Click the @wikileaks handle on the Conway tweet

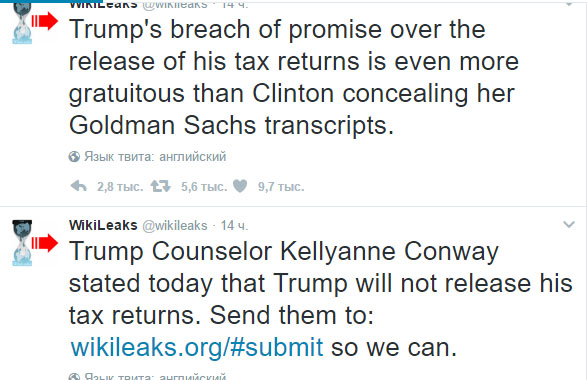pos(175,226)
